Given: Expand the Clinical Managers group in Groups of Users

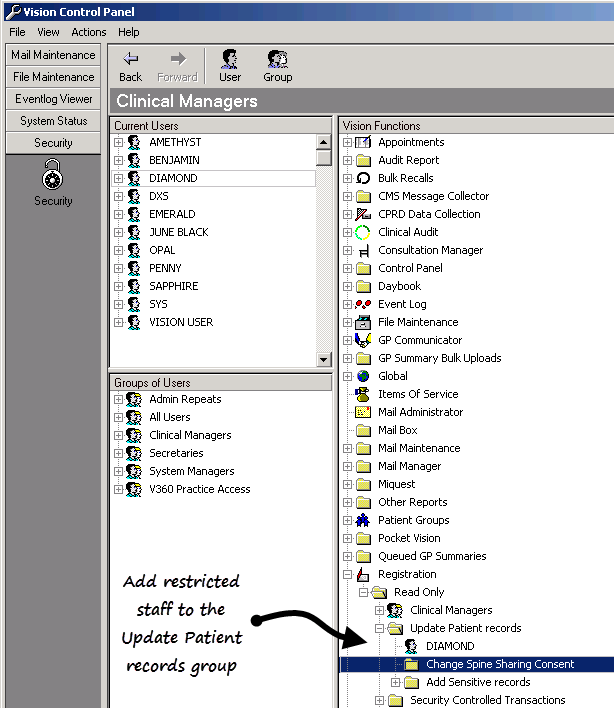Looking at the screenshot, I should pyautogui.click(x=118, y=435).
